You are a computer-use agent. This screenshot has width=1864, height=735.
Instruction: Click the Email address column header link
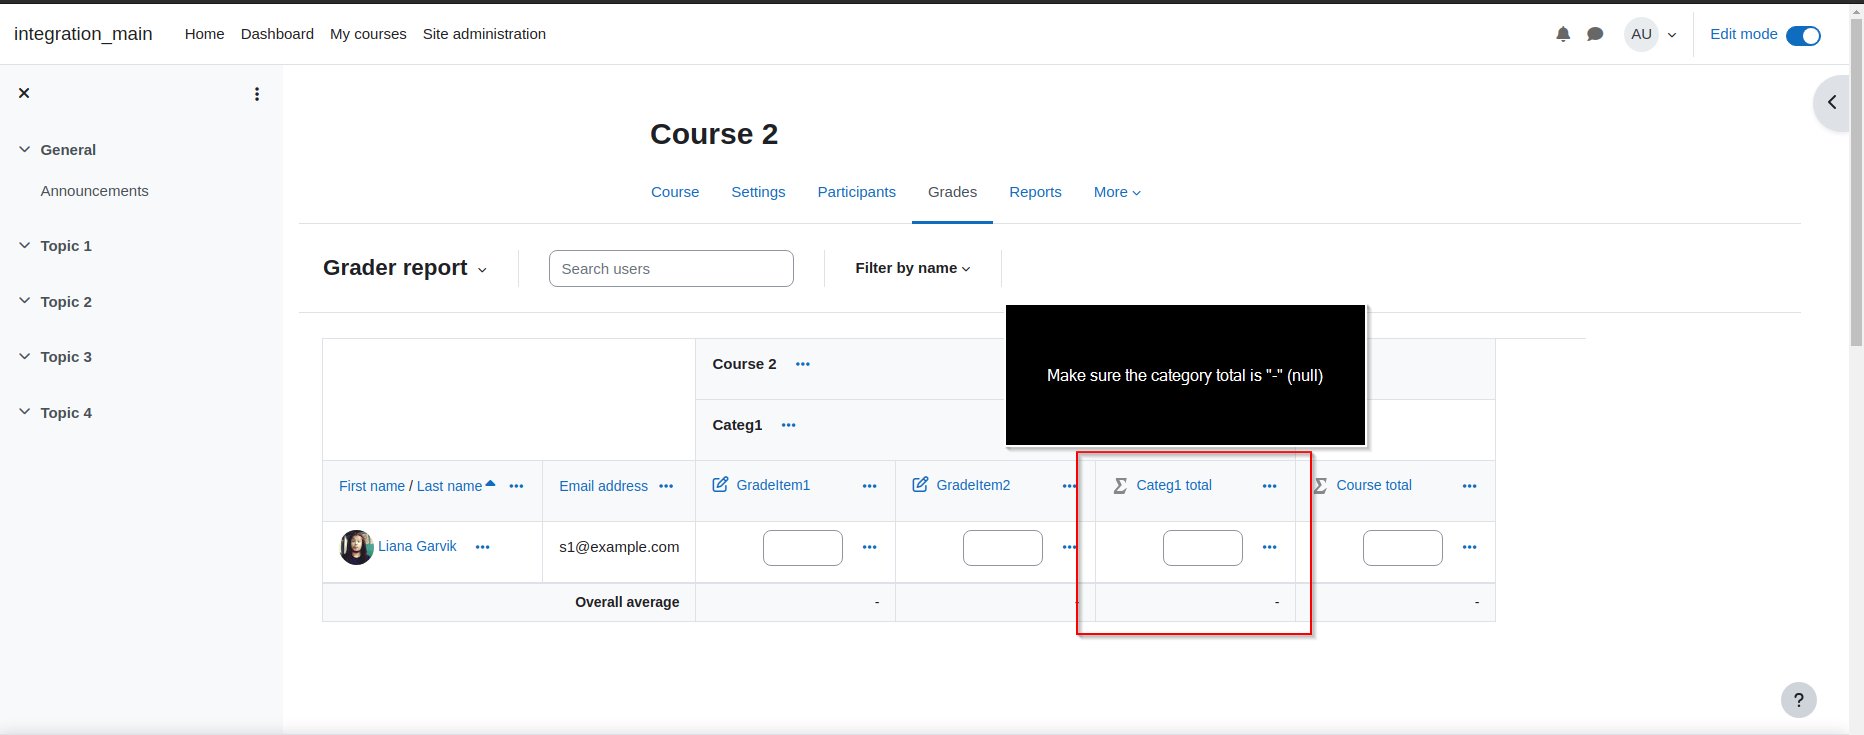[x=603, y=486]
